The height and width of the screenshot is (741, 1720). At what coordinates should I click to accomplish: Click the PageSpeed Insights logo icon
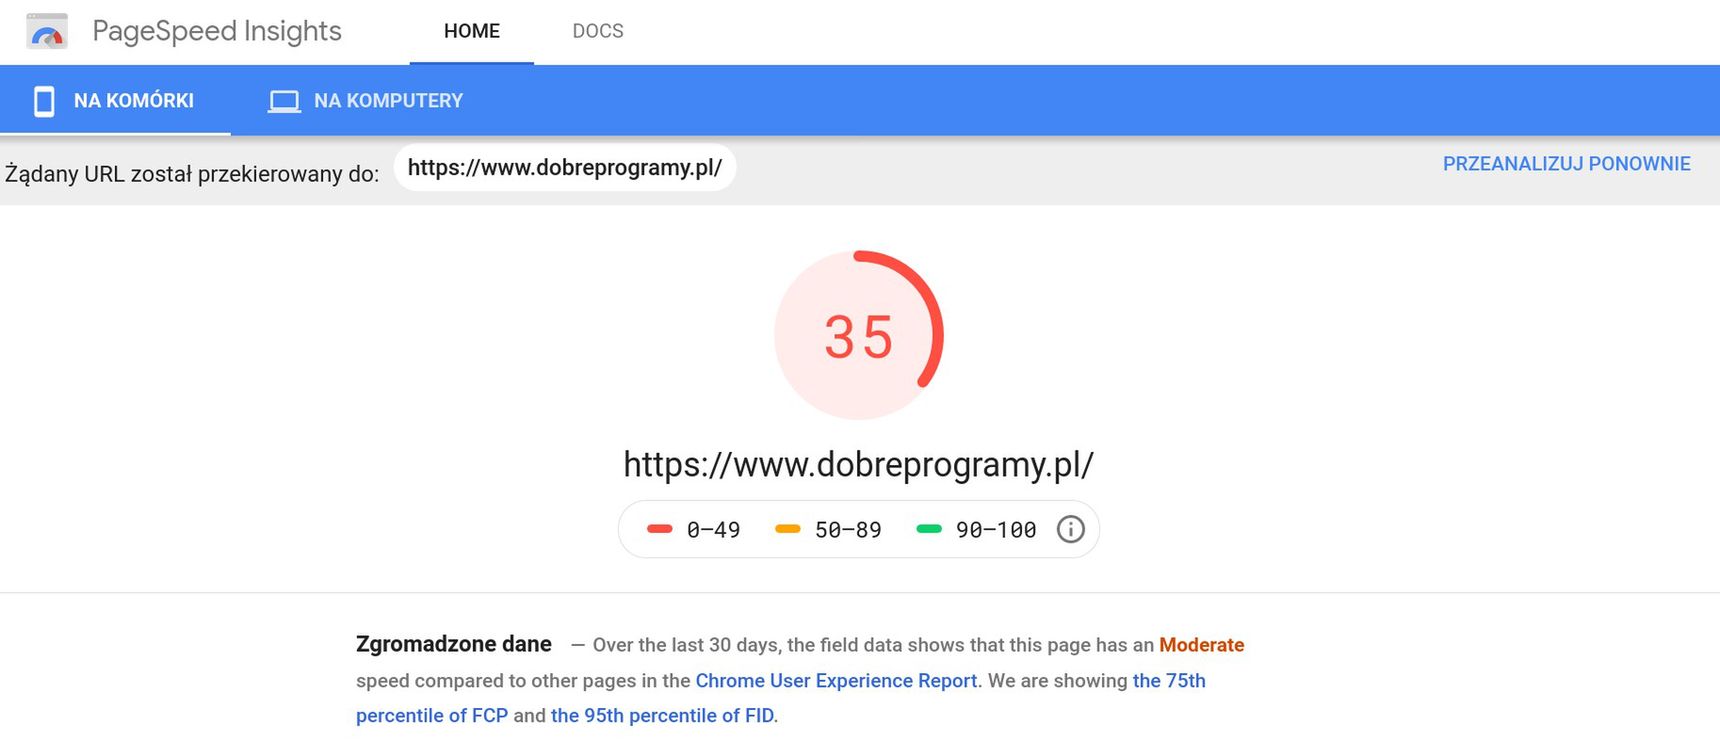pos(47,31)
